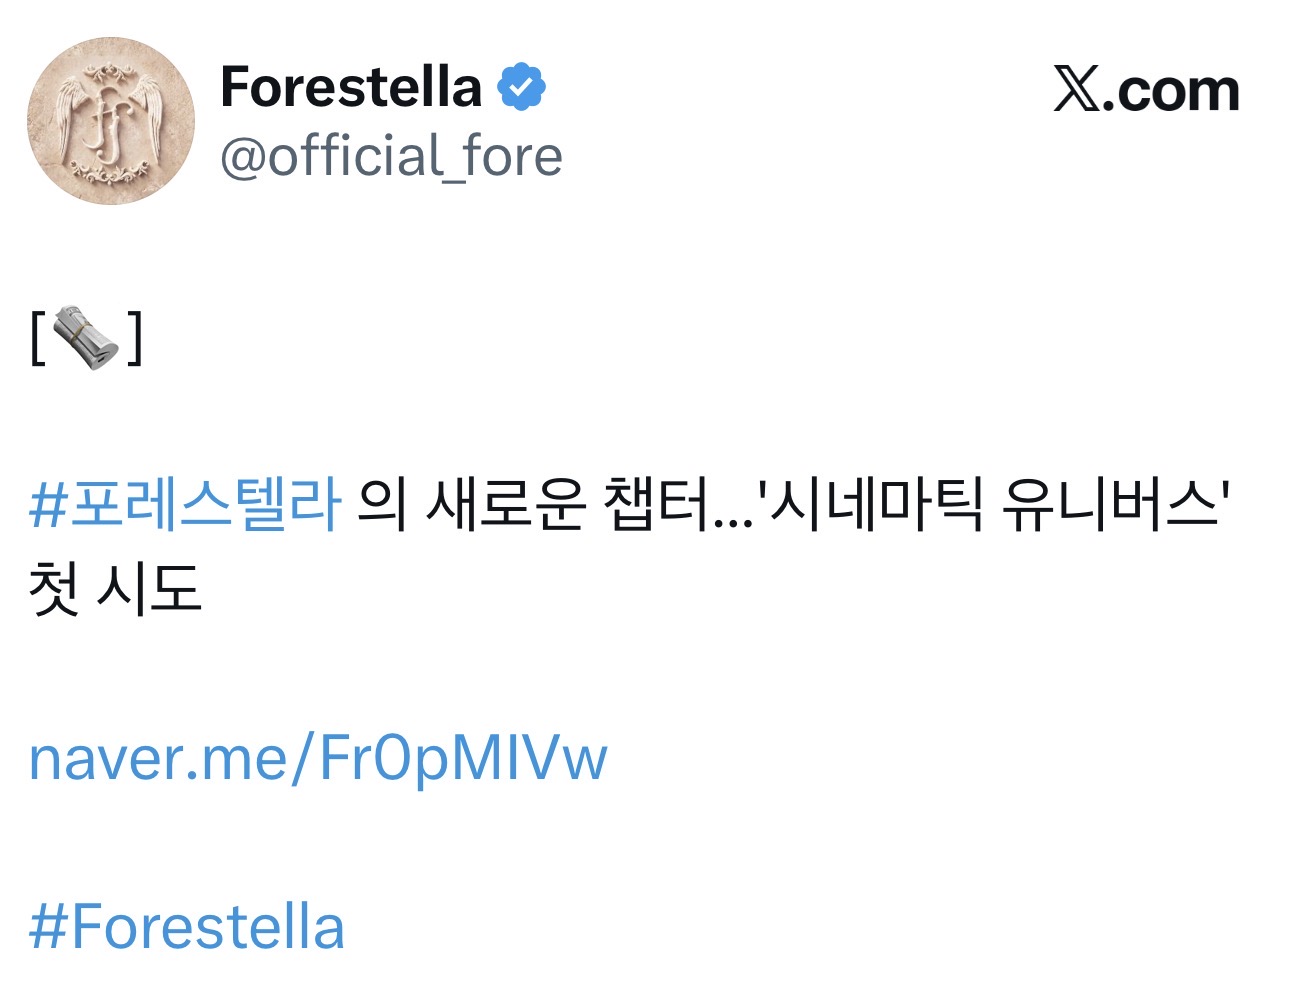
Task: Click the word "유니버스" in the tweet
Action: 1108,503
